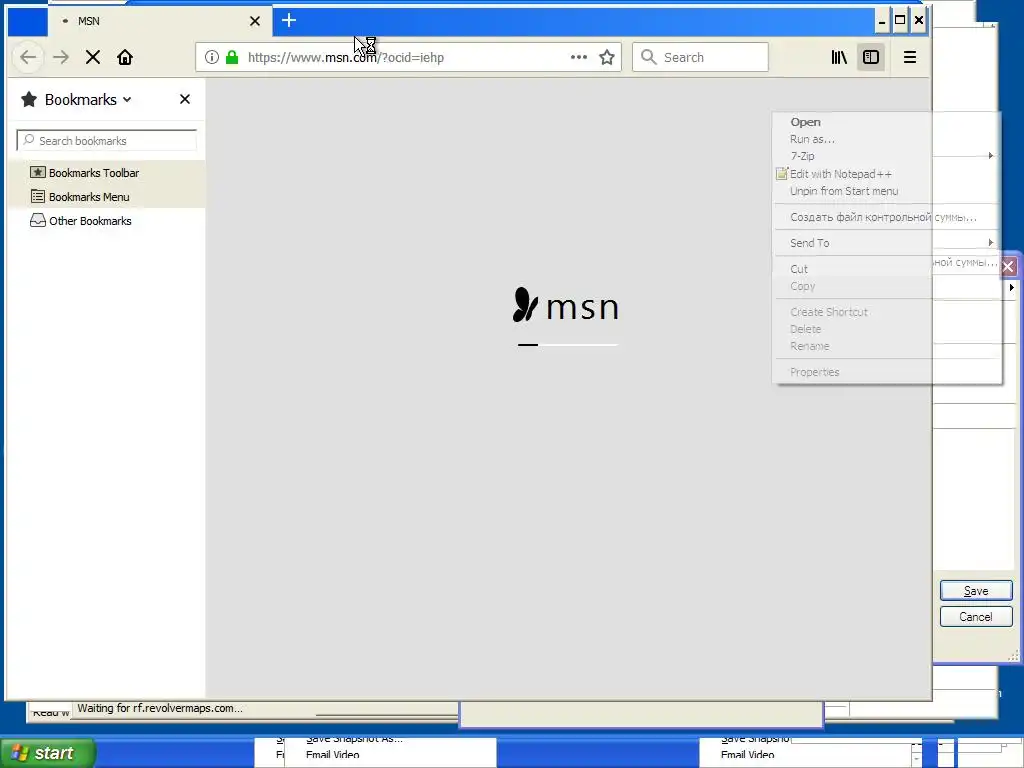The image size is (1024, 768).
Task: Select Create Shortcut menu entry
Action: pos(886,312)
